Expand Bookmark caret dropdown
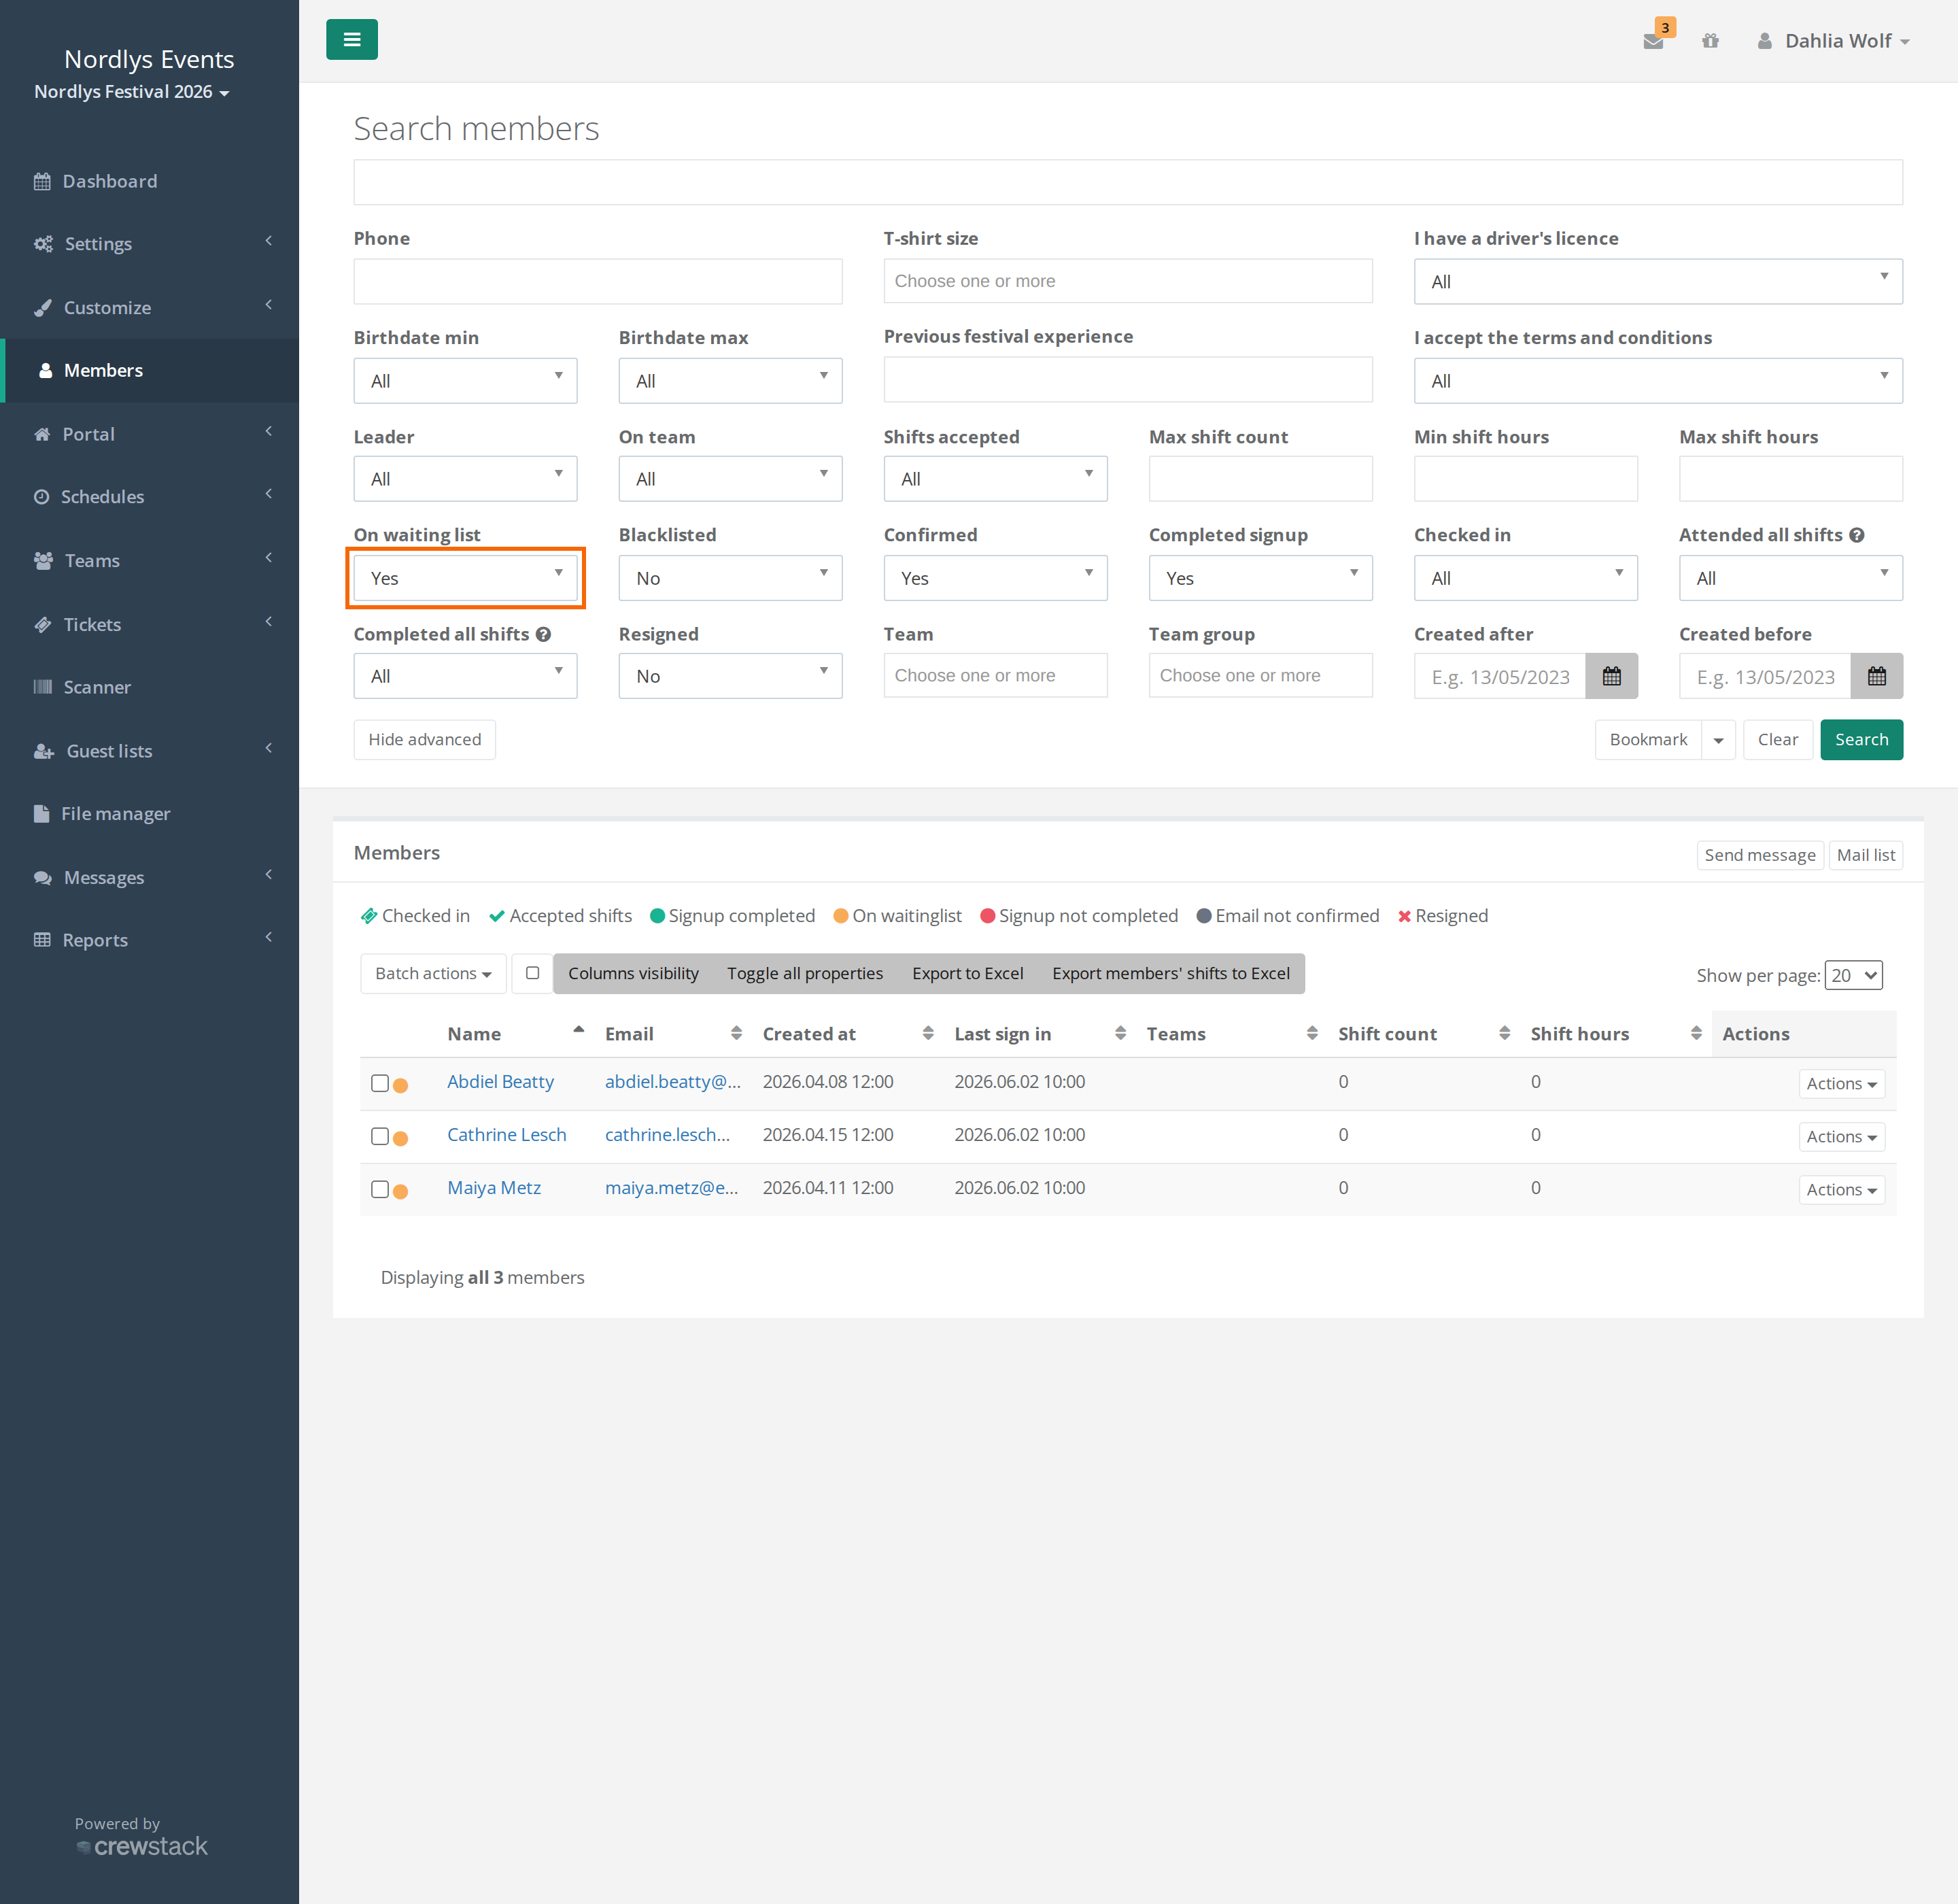The width and height of the screenshot is (1958, 1904). coord(1718,740)
